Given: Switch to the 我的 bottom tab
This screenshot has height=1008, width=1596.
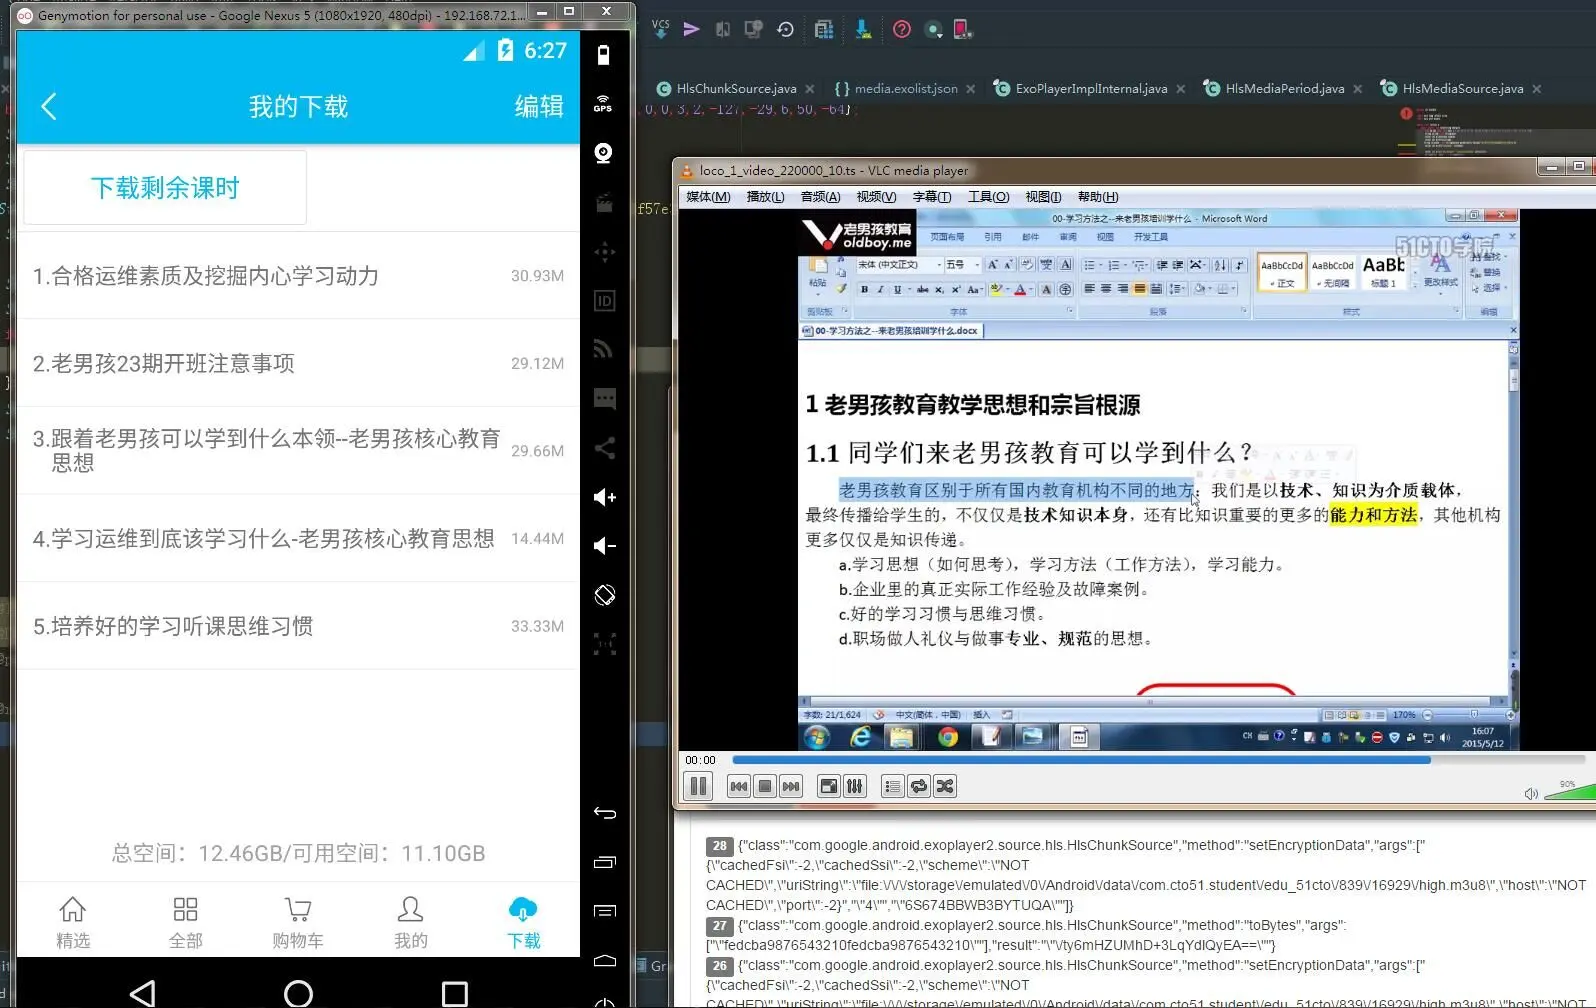Looking at the screenshot, I should coord(410,922).
